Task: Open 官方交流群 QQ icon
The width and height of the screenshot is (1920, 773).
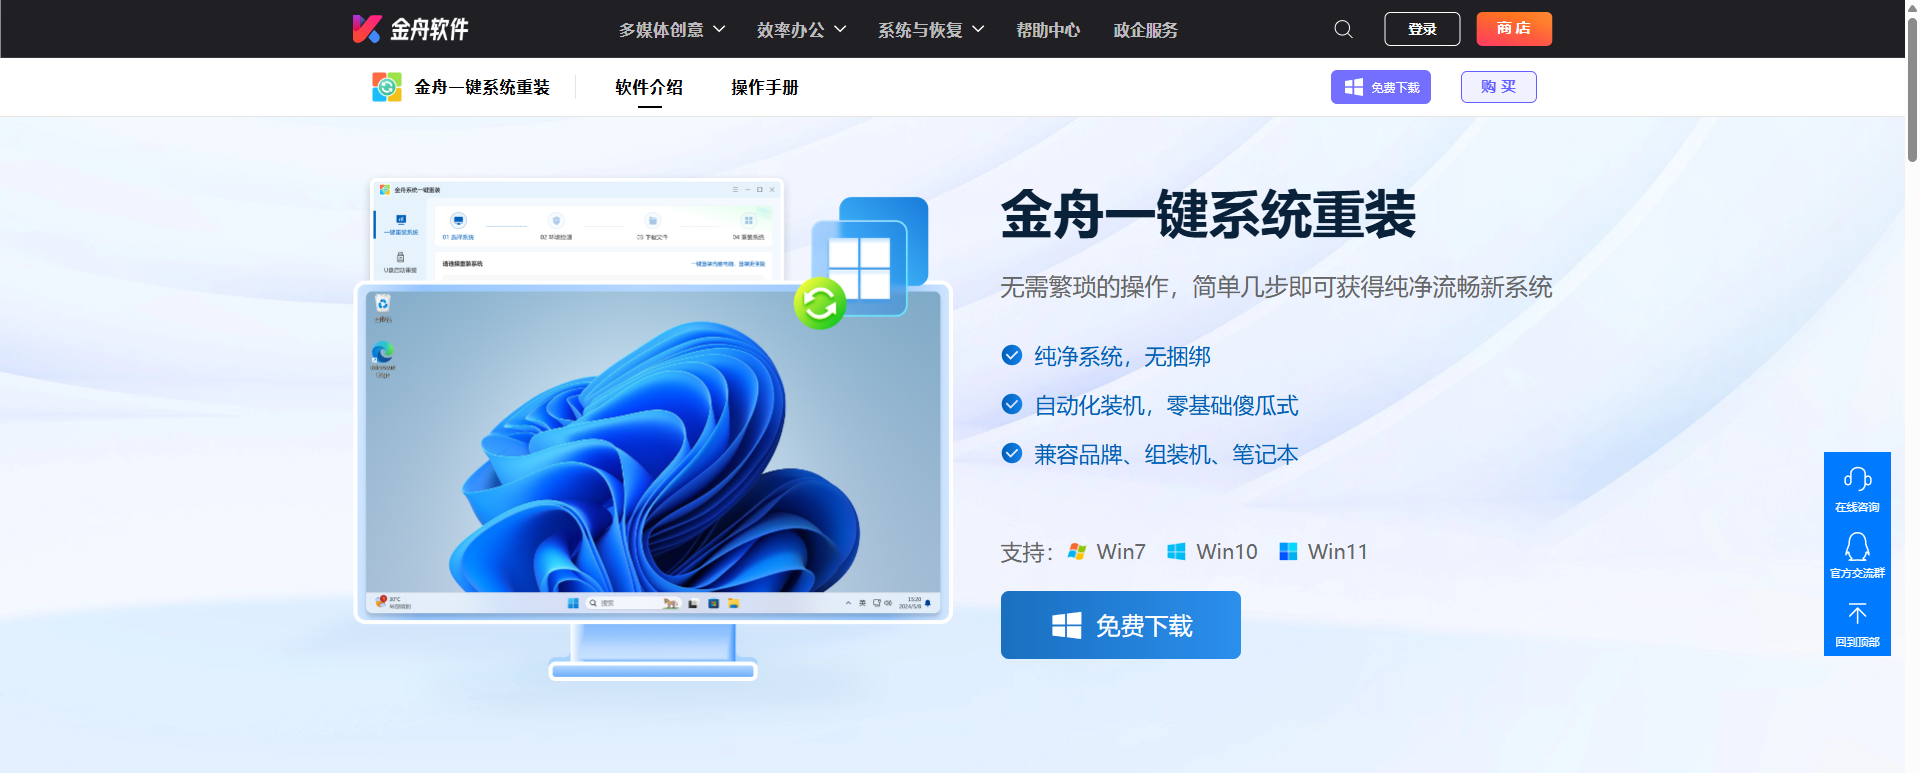Action: pyautogui.click(x=1857, y=547)
